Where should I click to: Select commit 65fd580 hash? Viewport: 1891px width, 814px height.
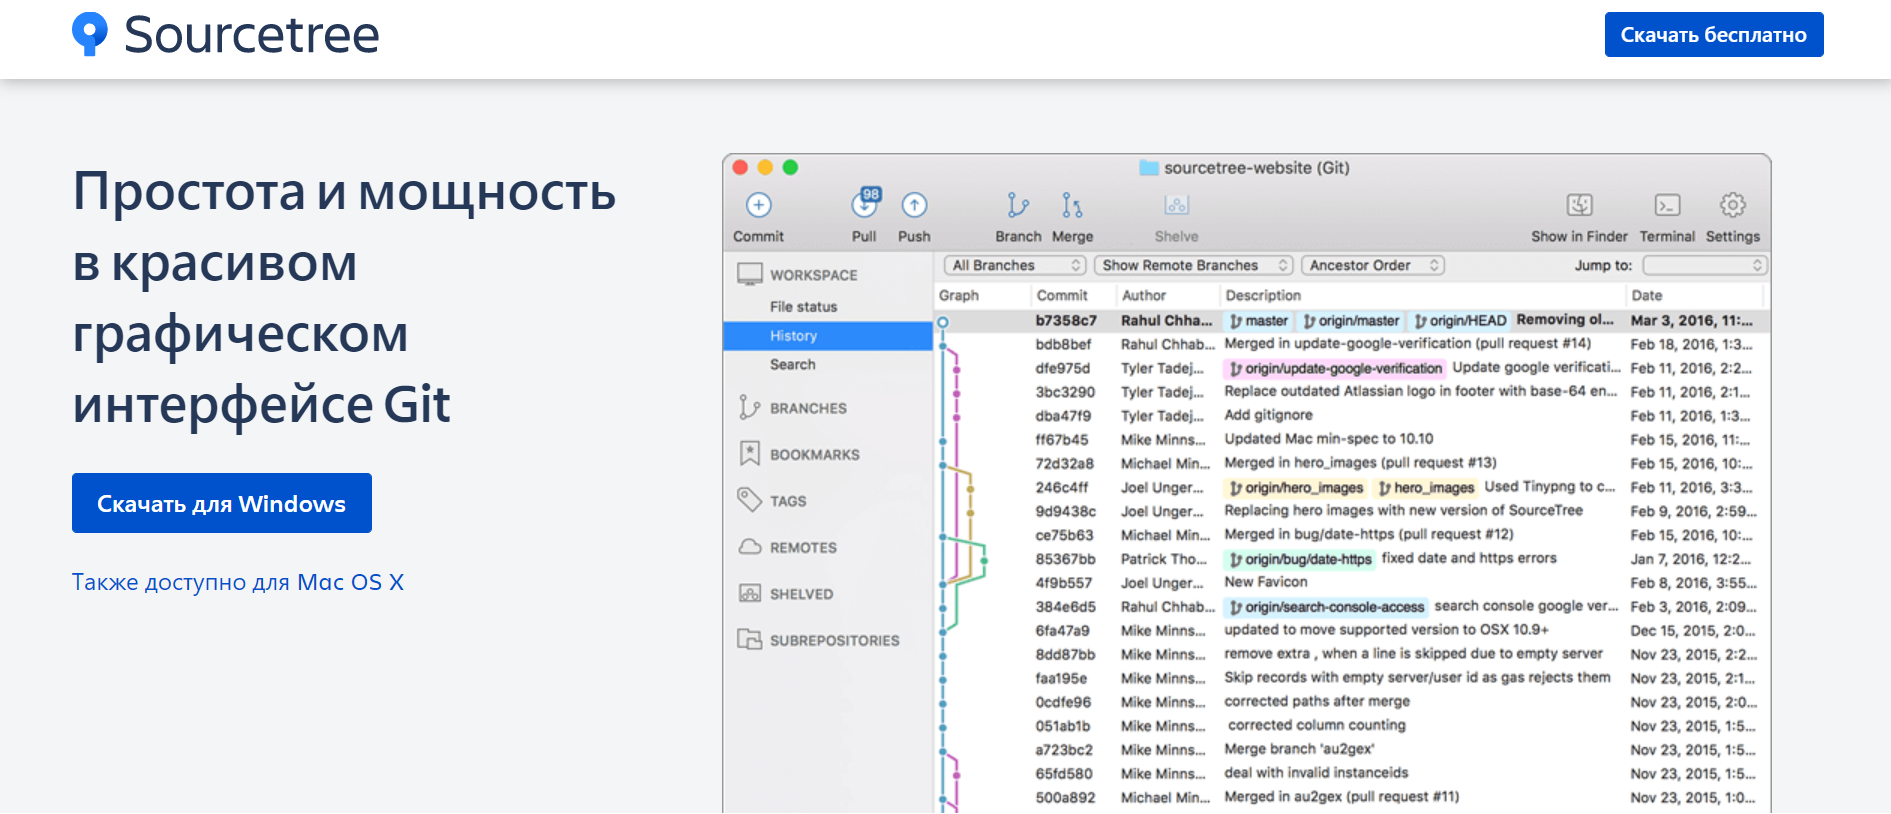pos(1063,774)
